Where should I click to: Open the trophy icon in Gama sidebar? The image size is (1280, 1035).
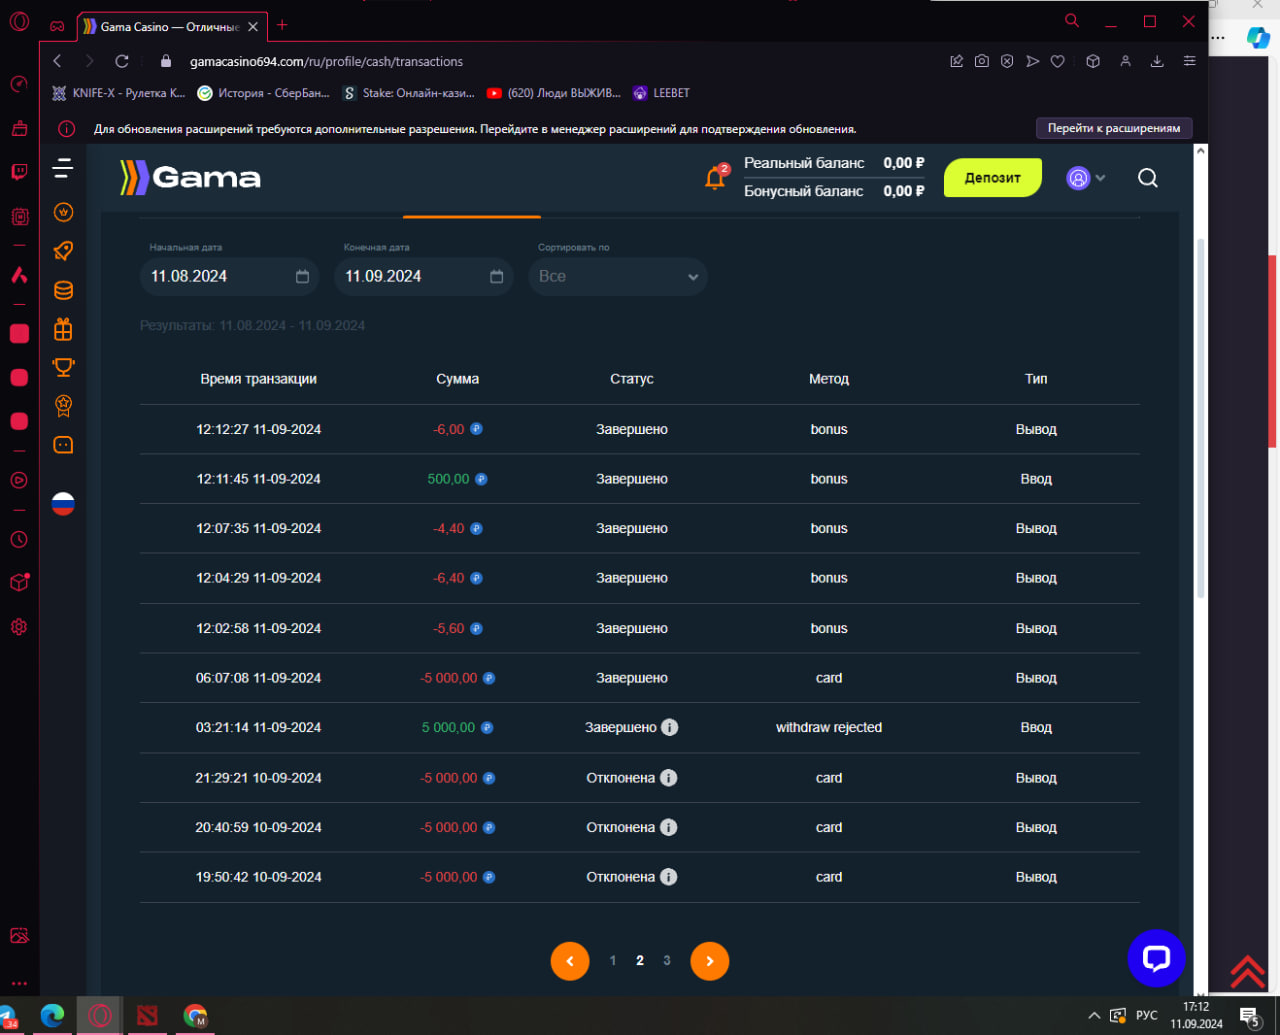pos(63,367)
